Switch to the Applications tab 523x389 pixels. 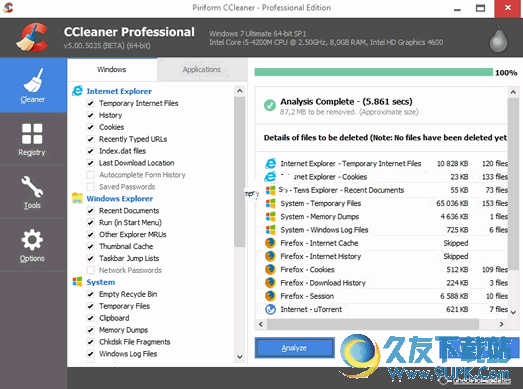coord(202,69)
